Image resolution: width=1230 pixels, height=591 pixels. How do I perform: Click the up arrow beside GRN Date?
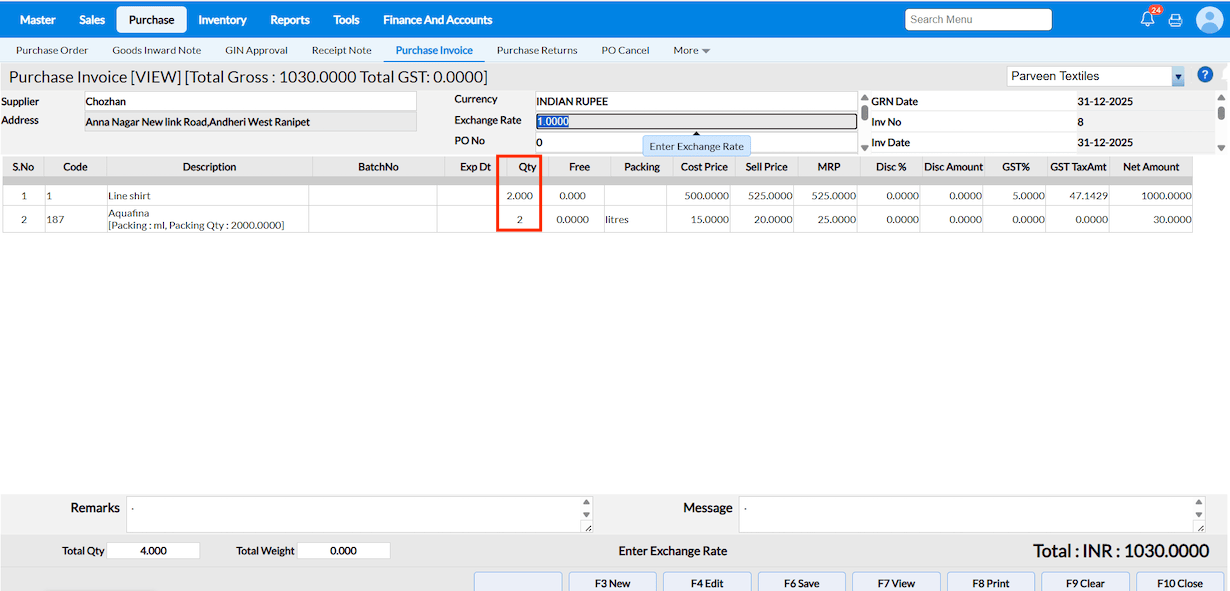coord(865,98)
